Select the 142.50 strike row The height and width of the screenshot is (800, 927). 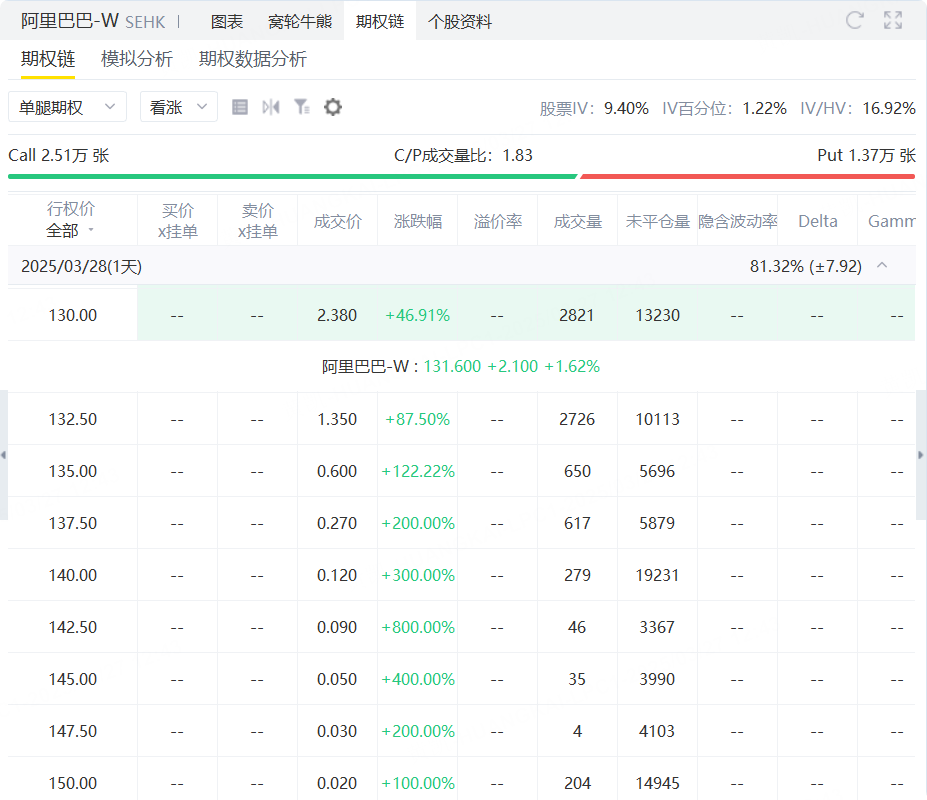coord(461,627)
